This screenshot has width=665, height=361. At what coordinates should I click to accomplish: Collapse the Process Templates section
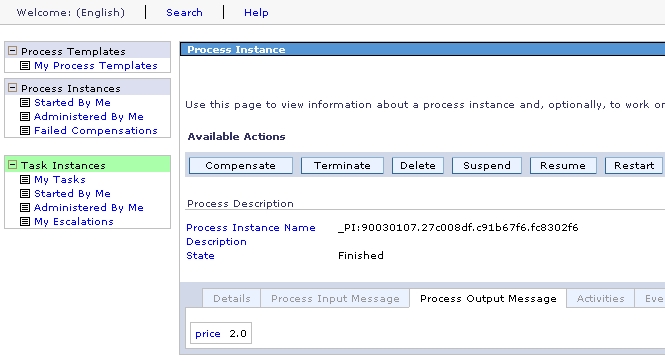coord(12,51)
